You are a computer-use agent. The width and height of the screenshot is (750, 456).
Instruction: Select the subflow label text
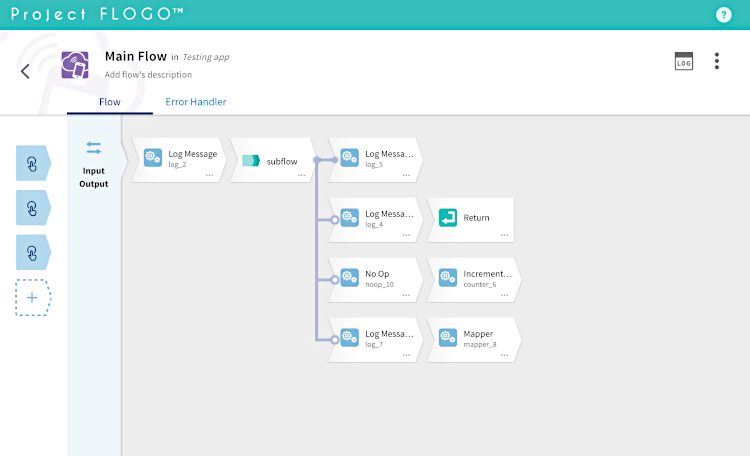pos(282,162)
